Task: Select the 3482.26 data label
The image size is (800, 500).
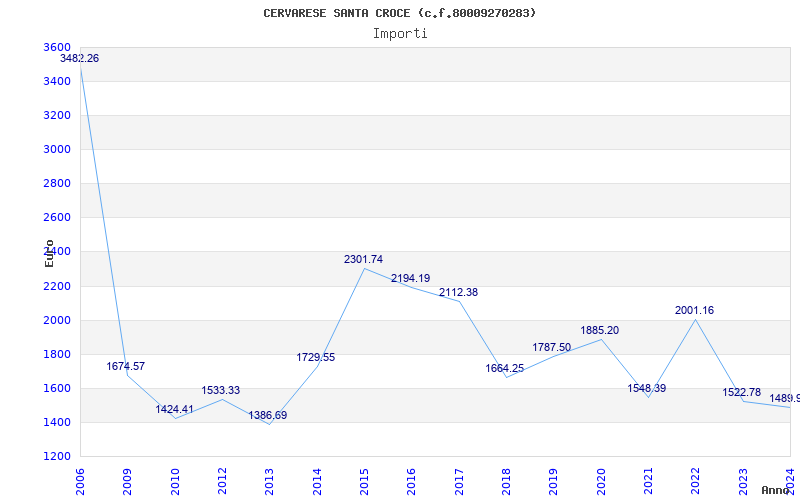Action: pyautogui.click(x=80, y=58)
